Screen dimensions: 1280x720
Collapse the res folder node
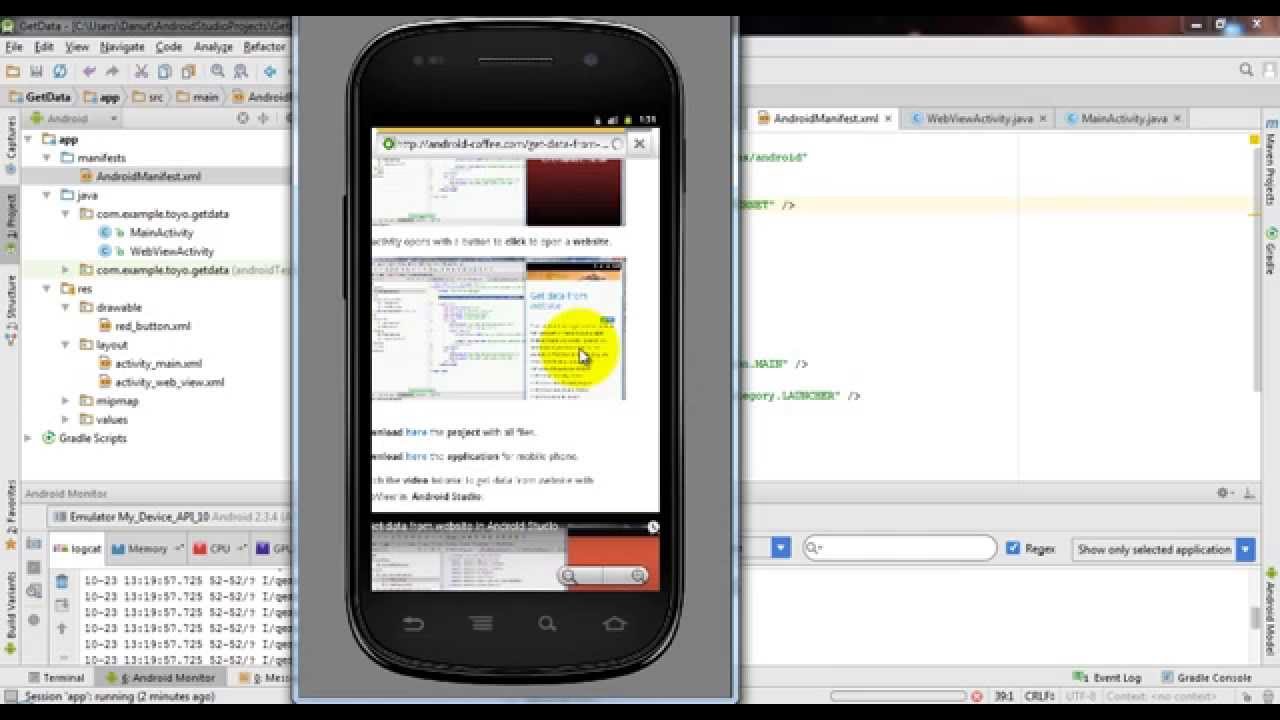click(x=47, y=289)
